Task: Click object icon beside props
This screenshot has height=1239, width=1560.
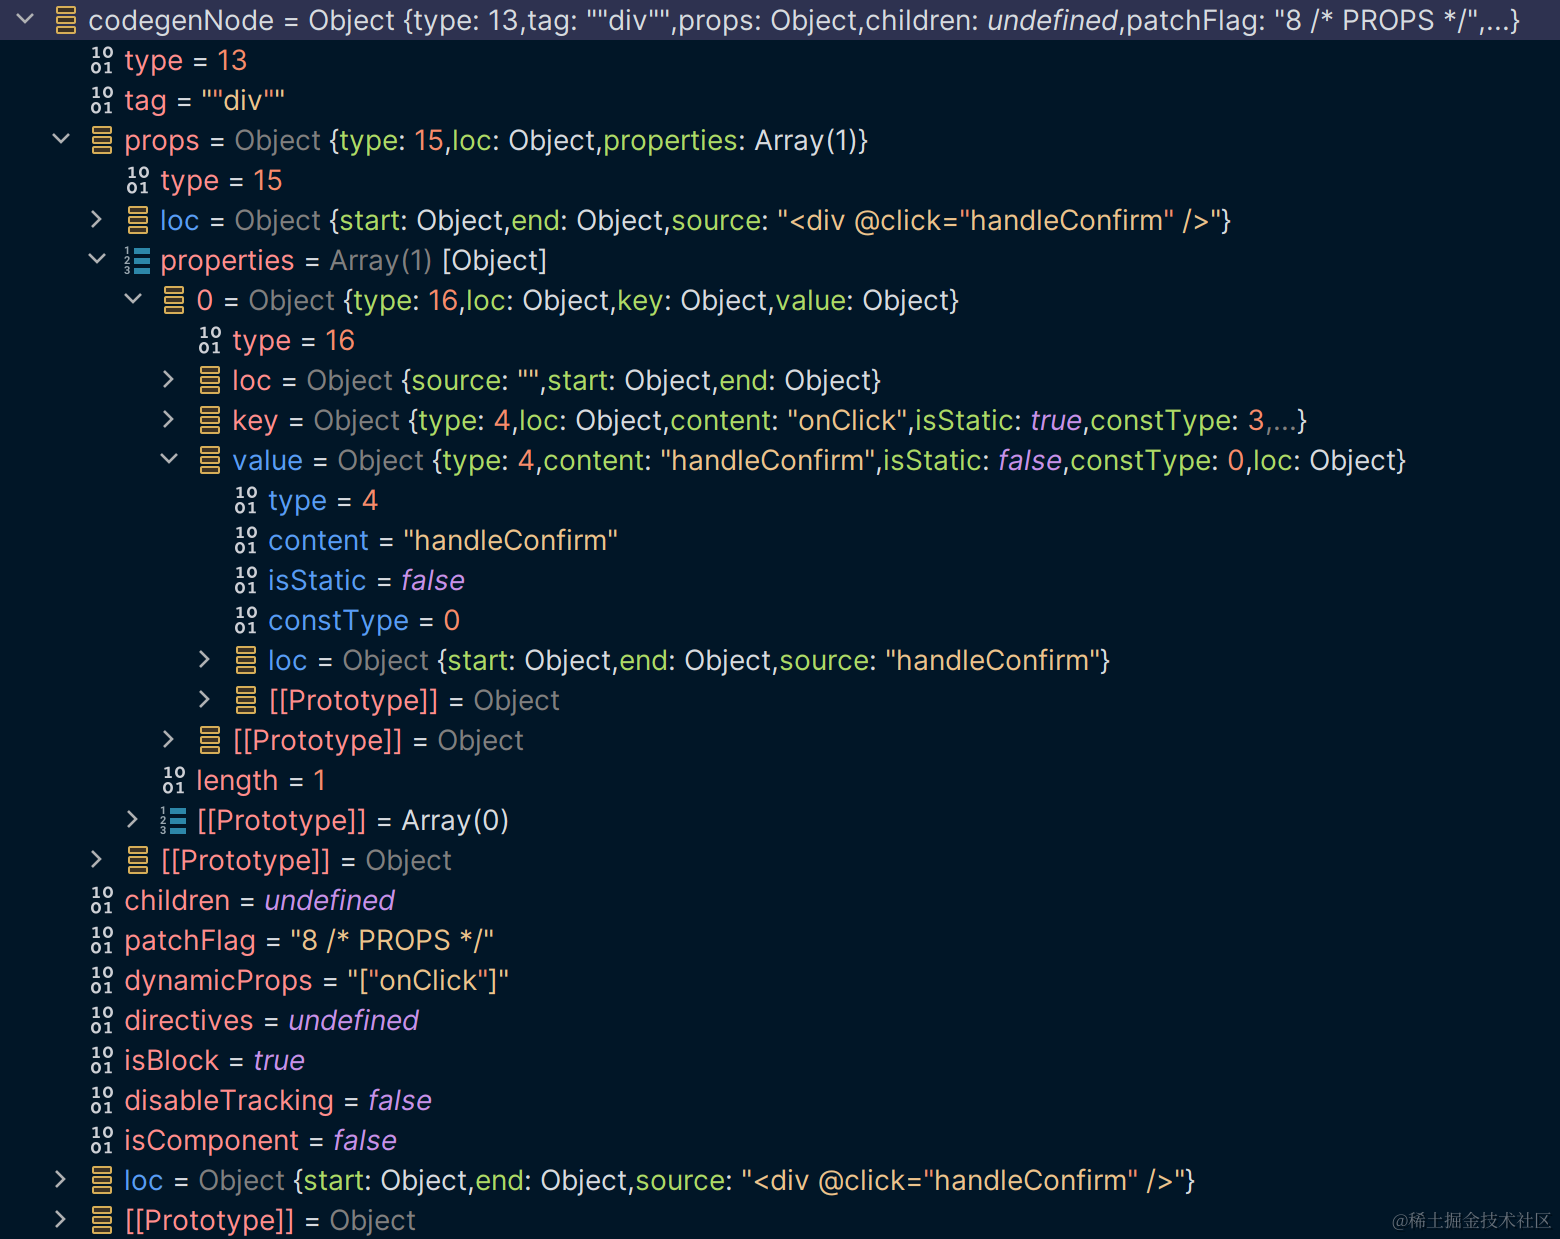Action: 102,140
